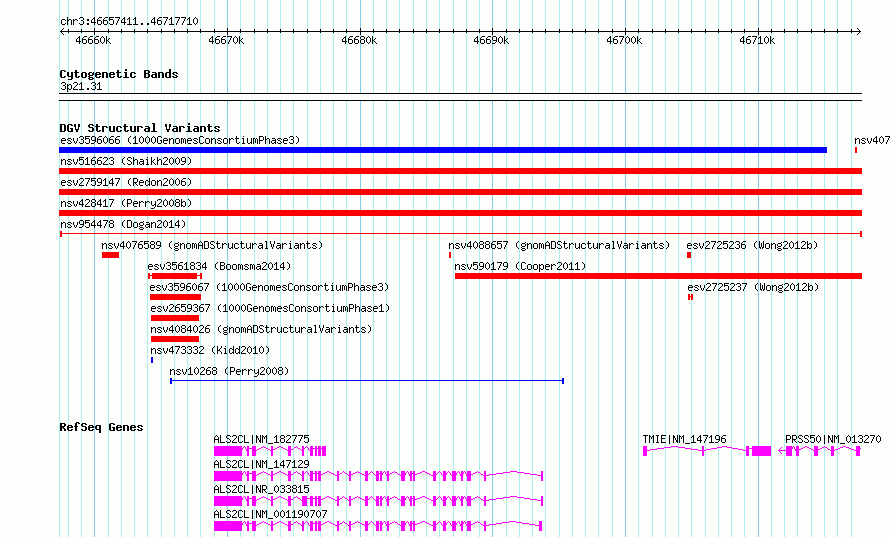Open the esv3561834 (Boomsma2014) label

pos(219,266)
